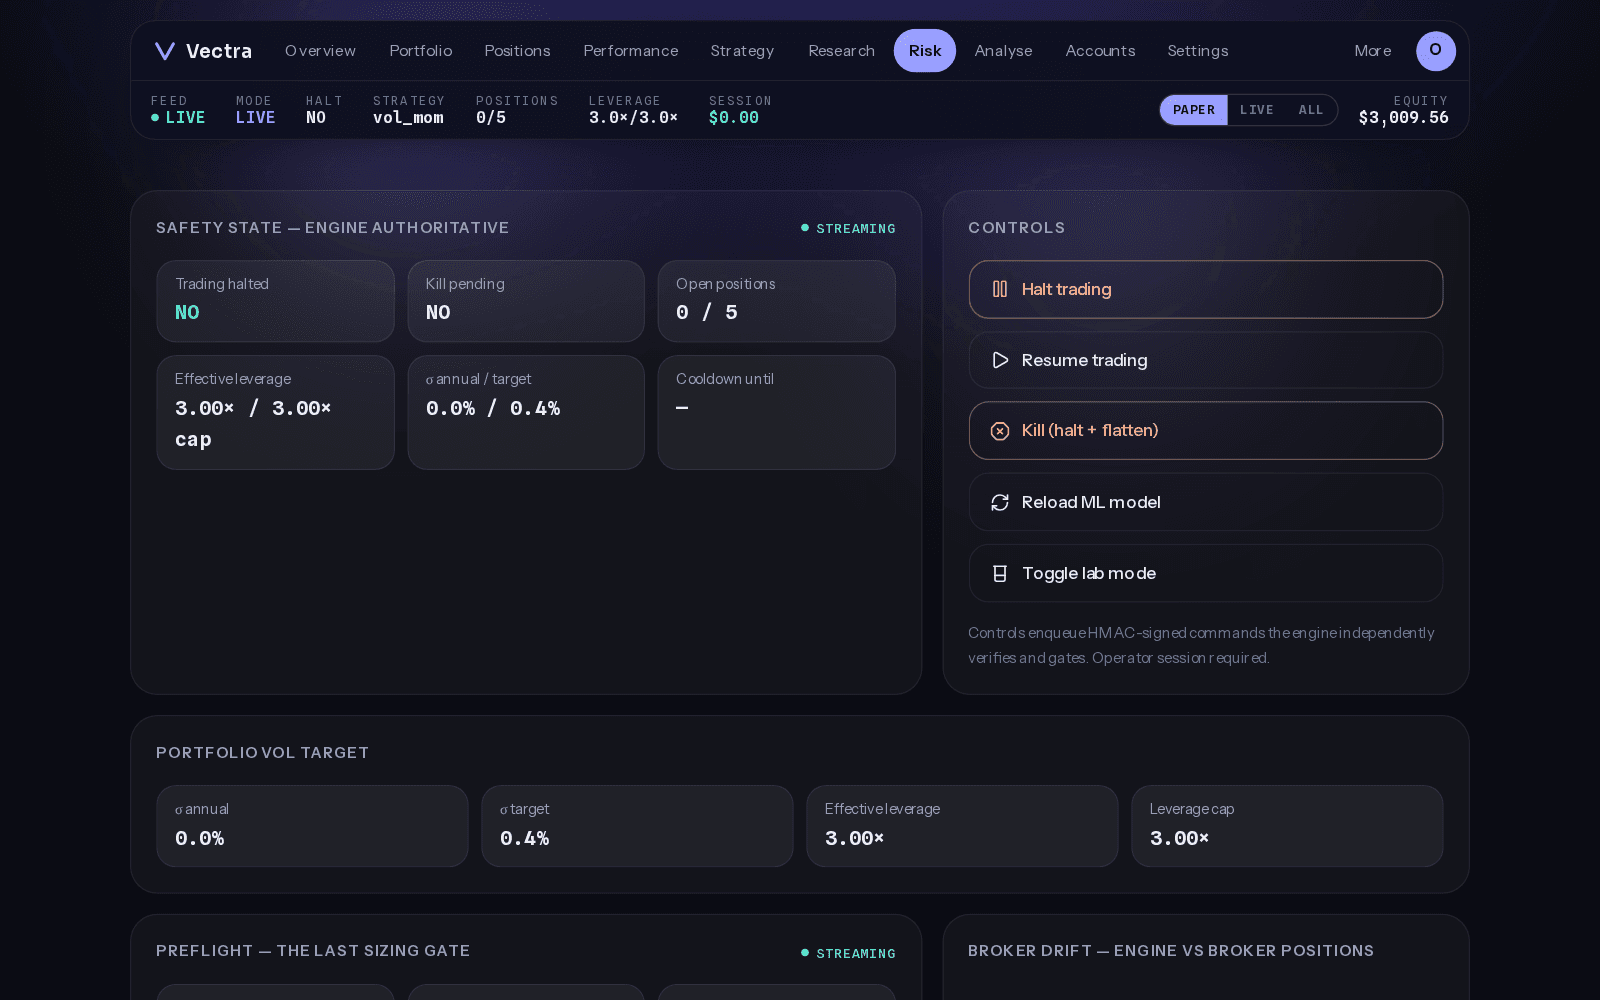Image resolution: width=1600 pixels, height=1000 pixels.
Task: Open the Portfolio tab
Action: pos(421,51)
